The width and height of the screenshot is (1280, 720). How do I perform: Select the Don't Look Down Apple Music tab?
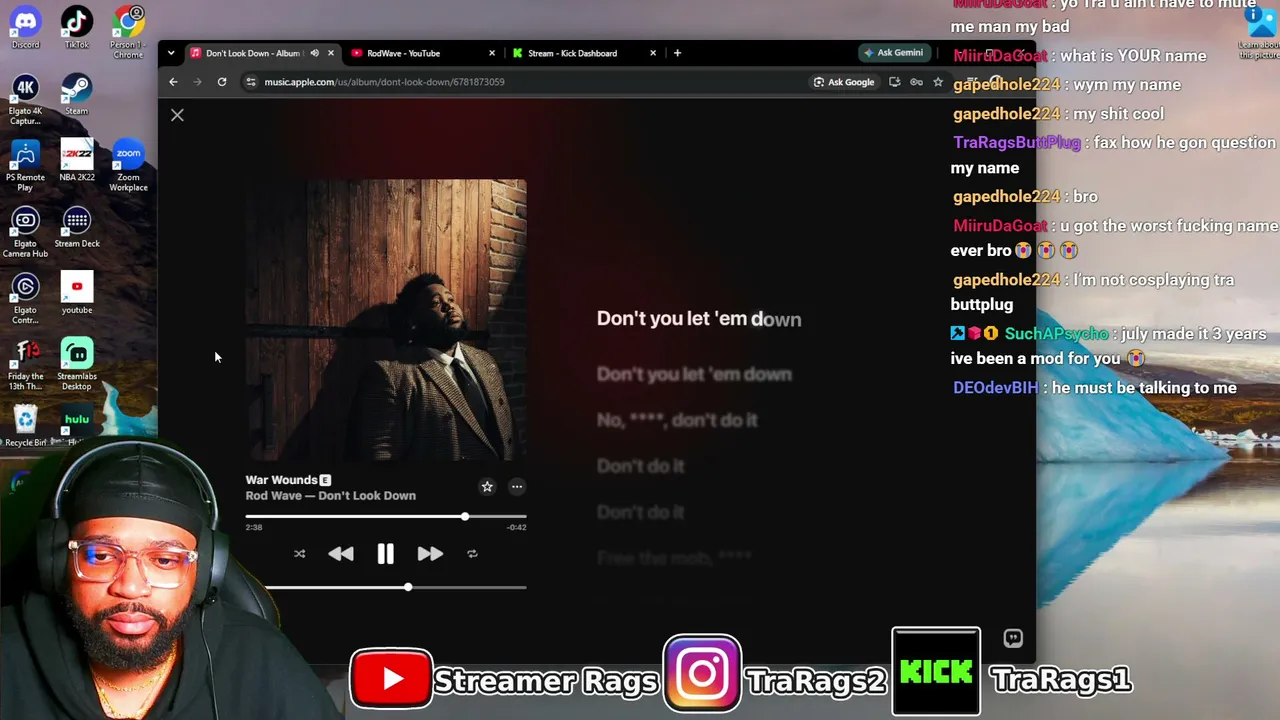coord(252,53)
